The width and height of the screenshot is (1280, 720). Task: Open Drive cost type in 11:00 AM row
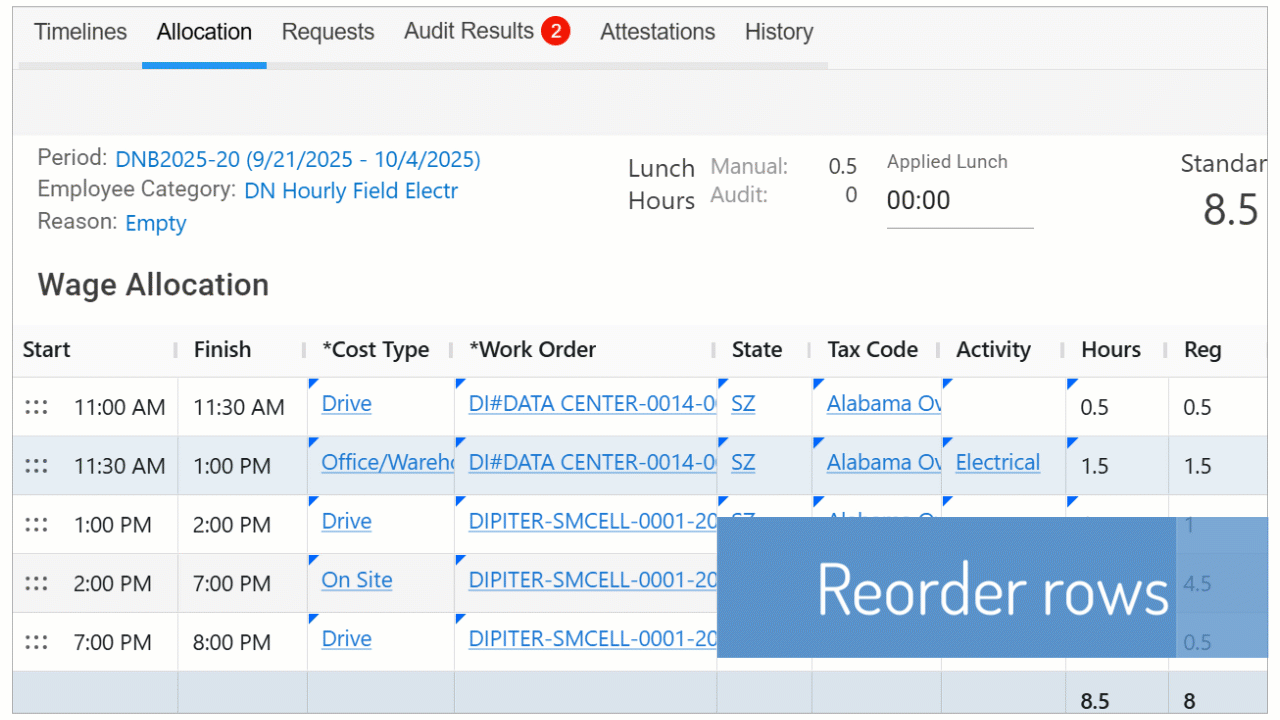point(347,404)
